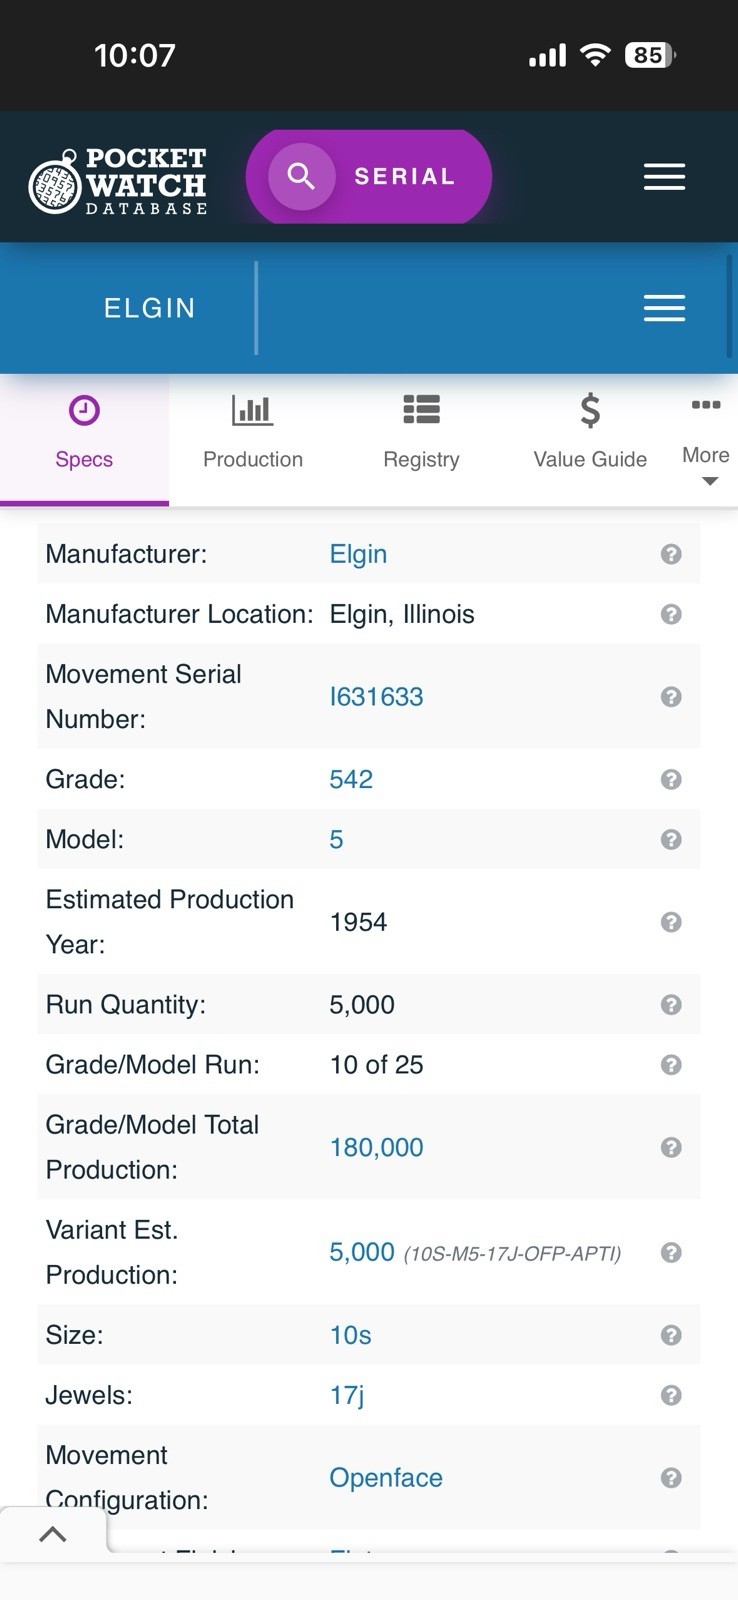This screenshot has height=1600, width=738.
Task: Open the Elgin manufacturer link
Action: point(358,554)
